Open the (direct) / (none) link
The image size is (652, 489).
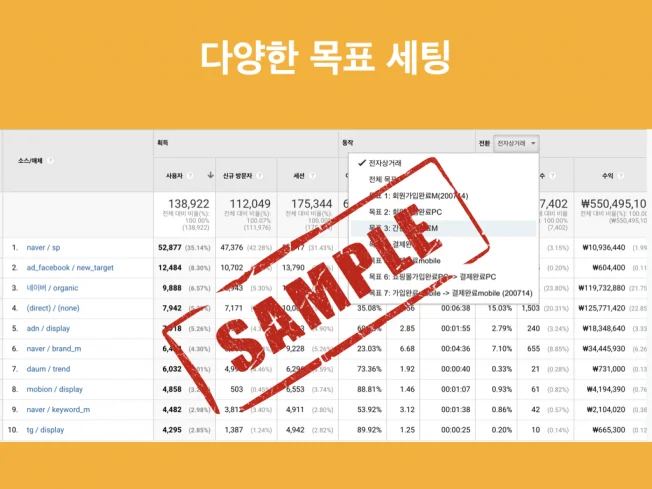pos(53,308)
